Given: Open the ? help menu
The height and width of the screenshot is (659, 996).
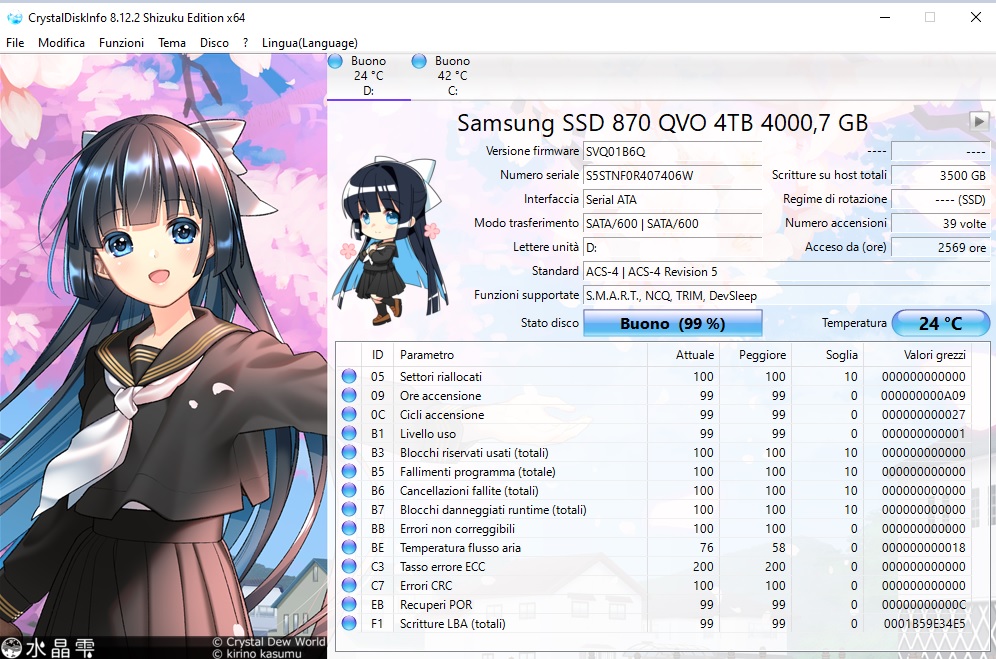Looking at the screenshot, I should coord(245,43).
